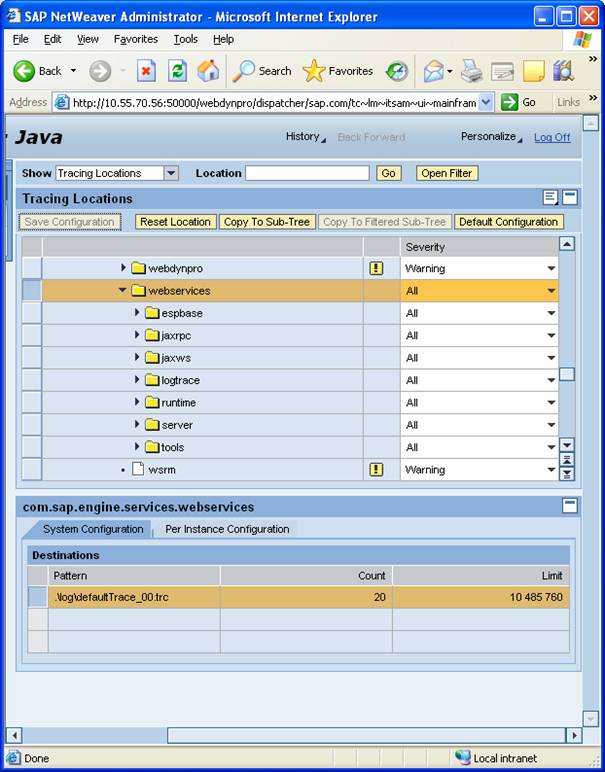Select the row selector beside espbase
The image size is (605, 772).
(32, 313)
